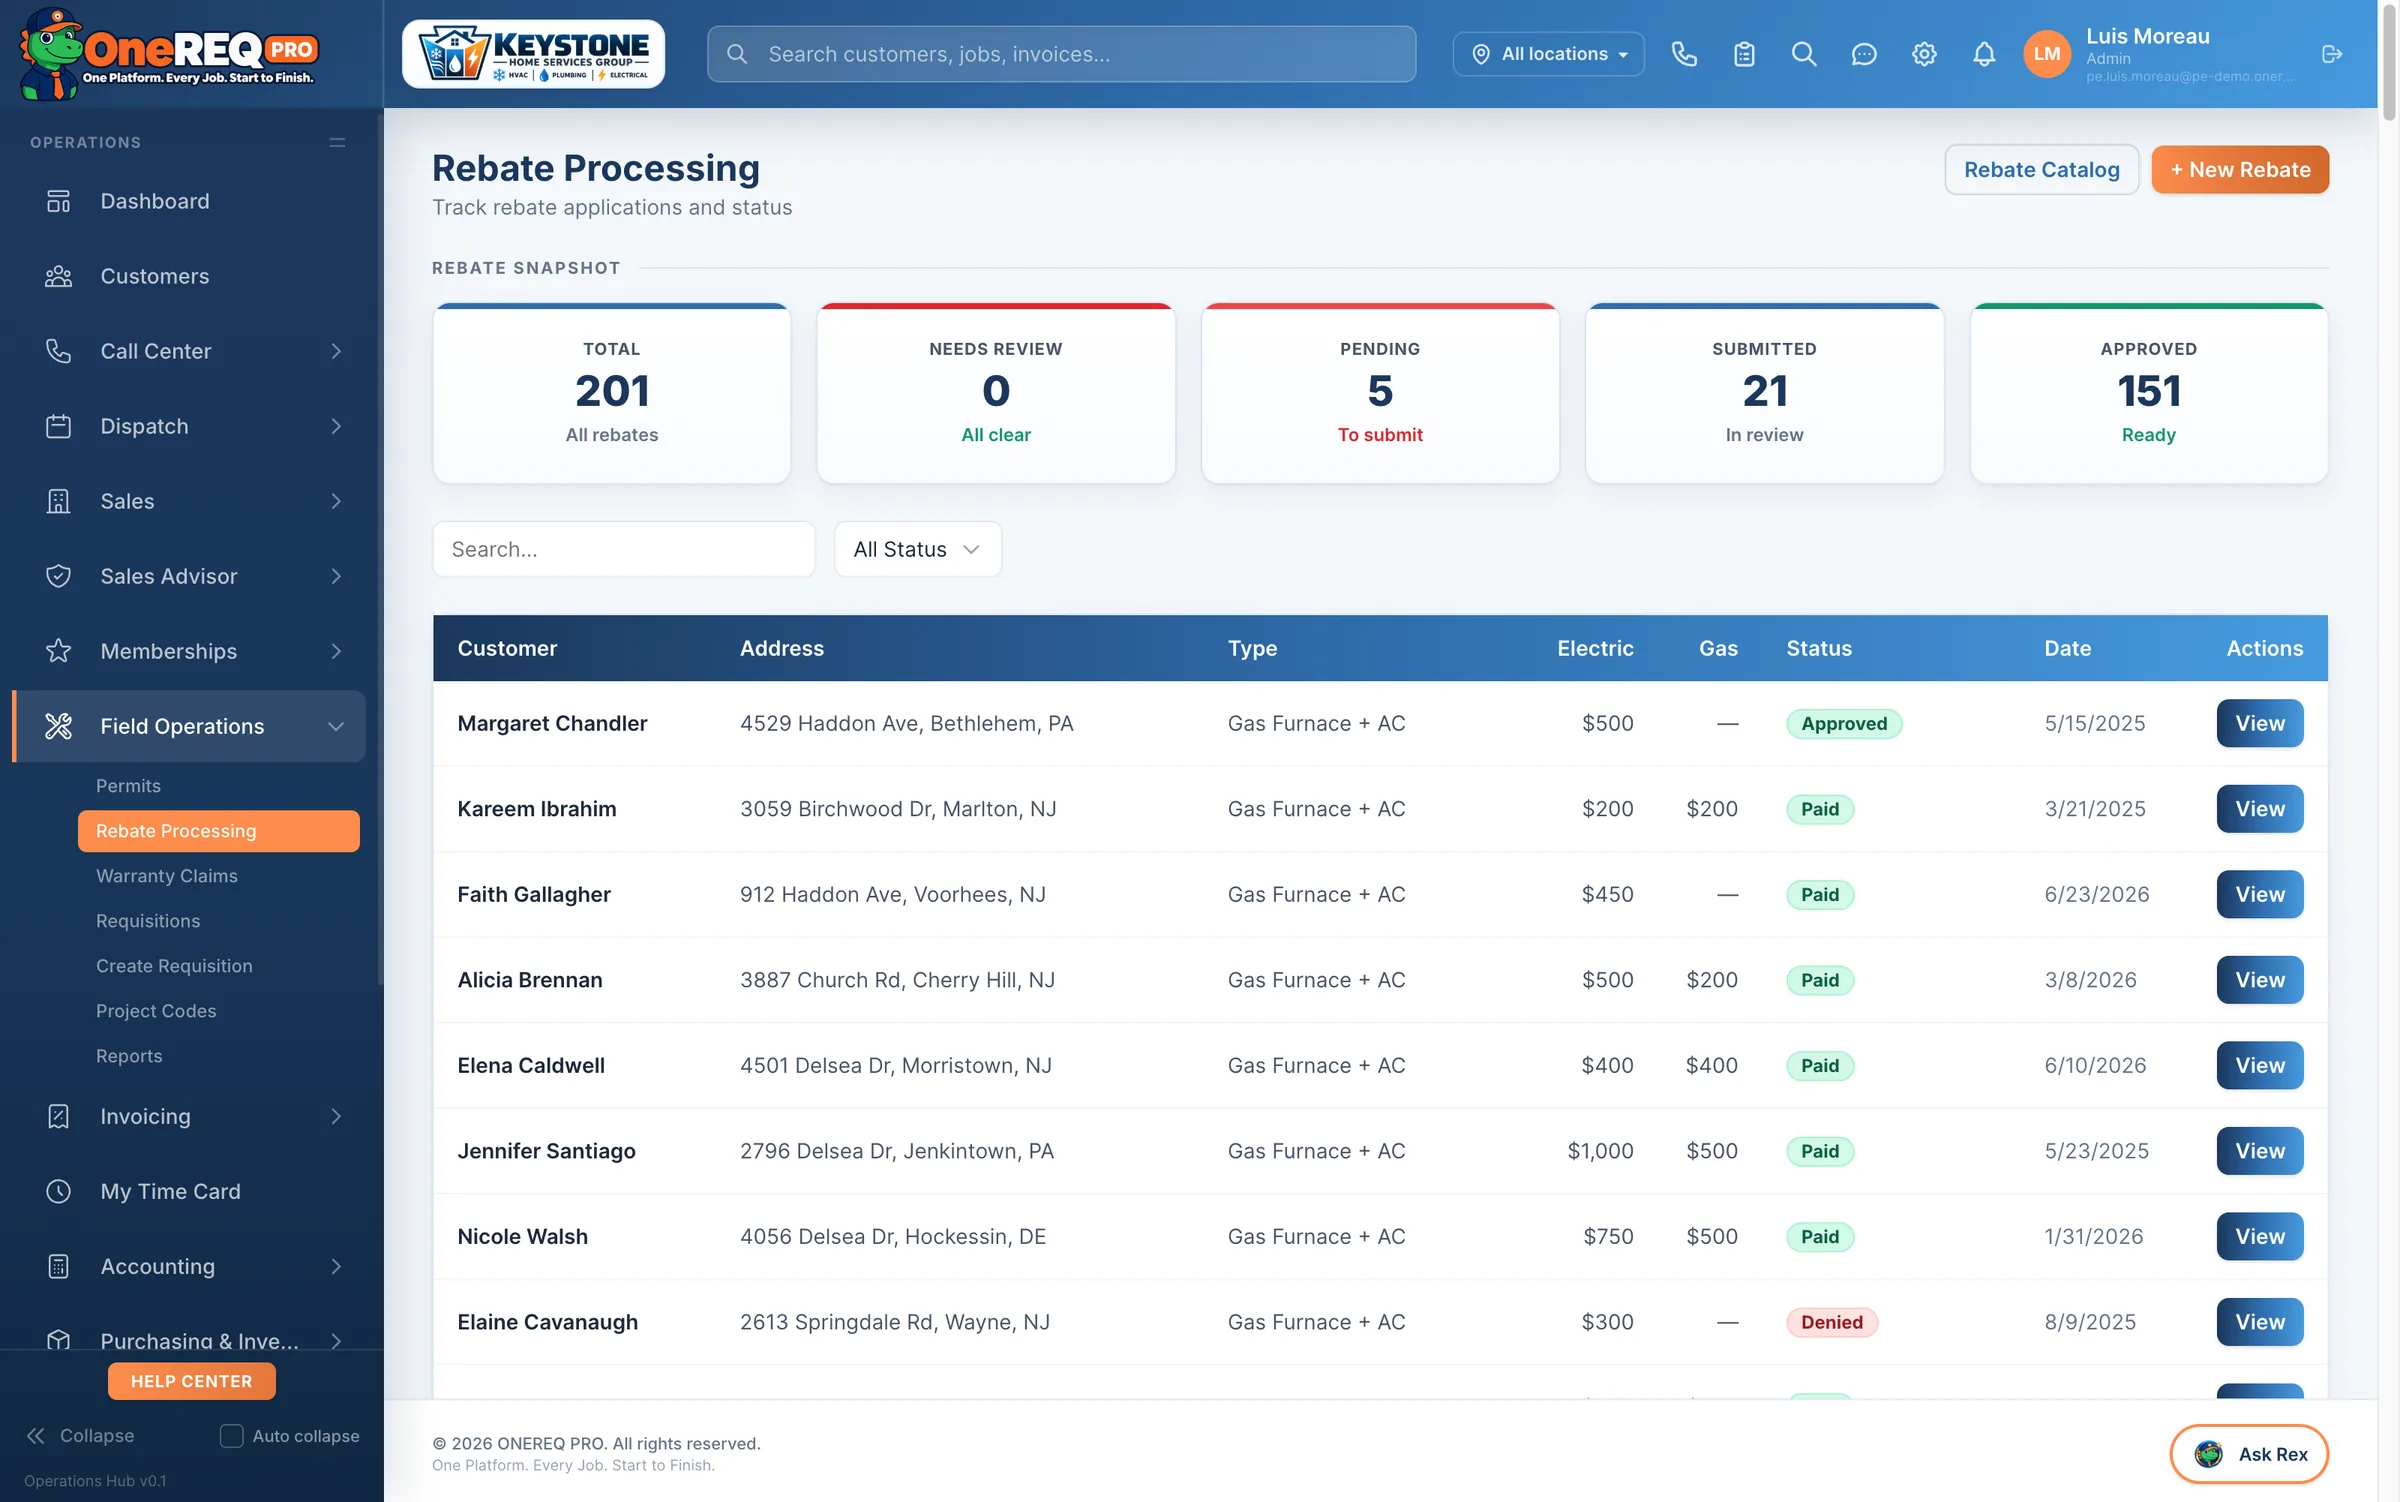Viewport: 2400px width, 1502px height.
Task: Open the settings gear icon
Action: click(1924, 54)
